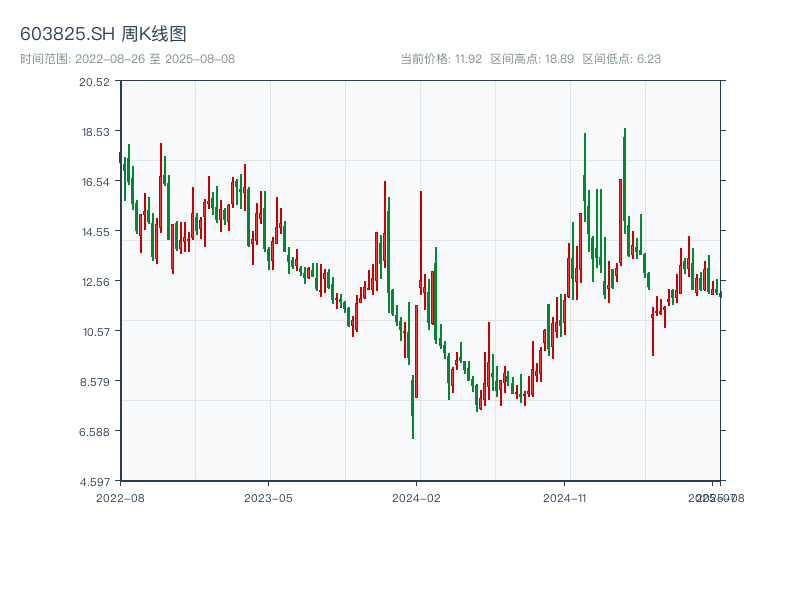The height and width of the screenshot is (600, 800).
Task: Click the 区间高点 18.89 label
Action: point(532,59)
